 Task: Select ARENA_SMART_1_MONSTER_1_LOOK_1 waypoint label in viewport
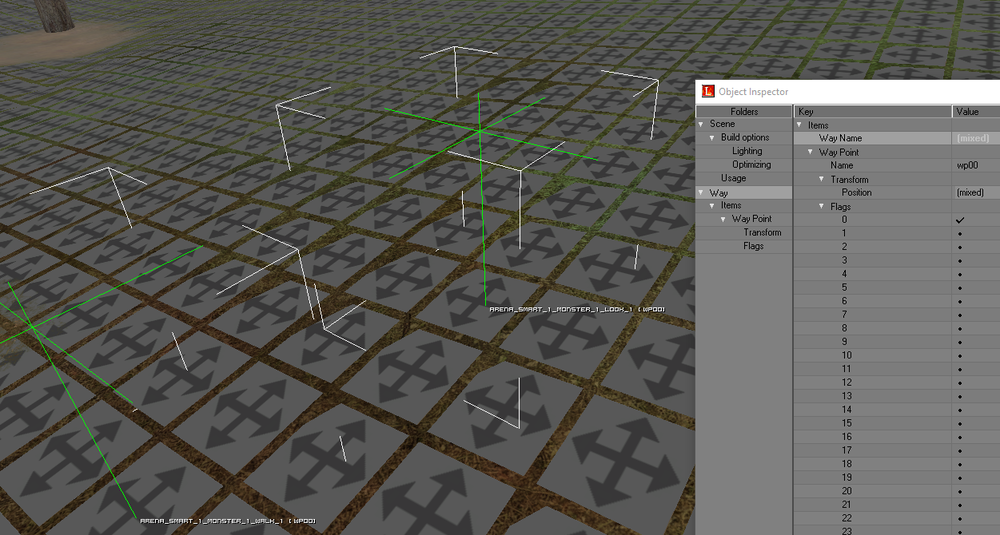577,309
